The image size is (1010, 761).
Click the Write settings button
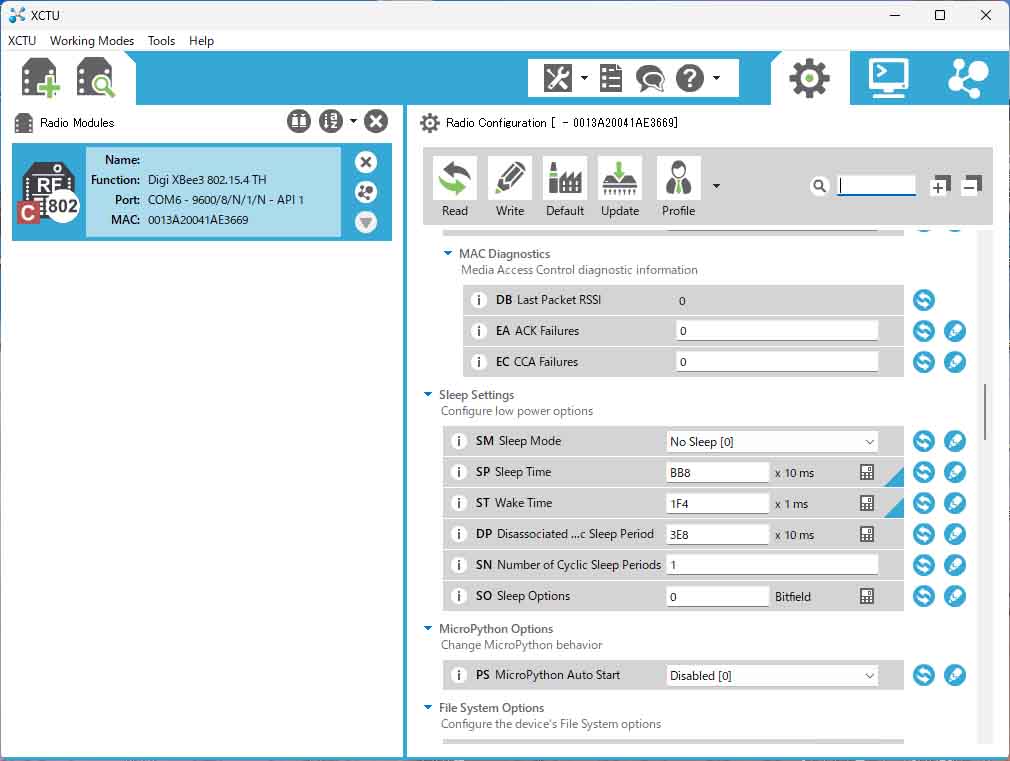510,187
